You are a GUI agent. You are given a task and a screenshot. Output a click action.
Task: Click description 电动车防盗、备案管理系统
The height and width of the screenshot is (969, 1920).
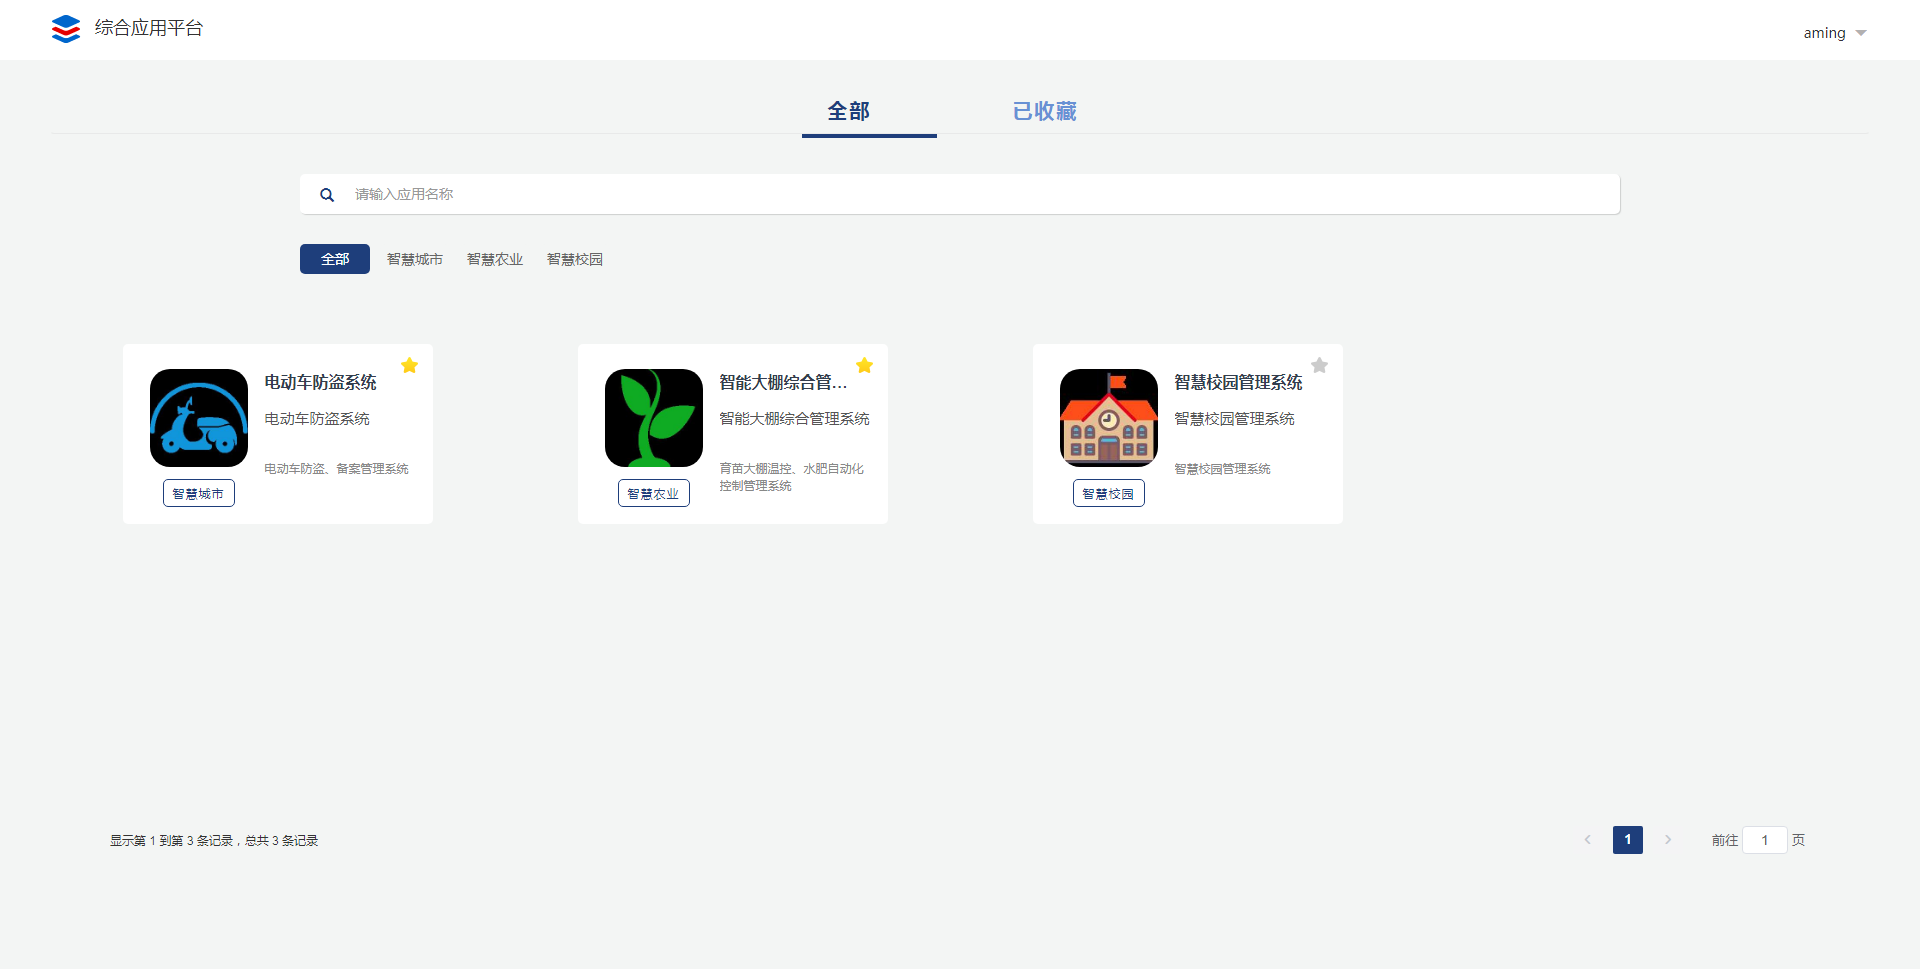(336, 468)
